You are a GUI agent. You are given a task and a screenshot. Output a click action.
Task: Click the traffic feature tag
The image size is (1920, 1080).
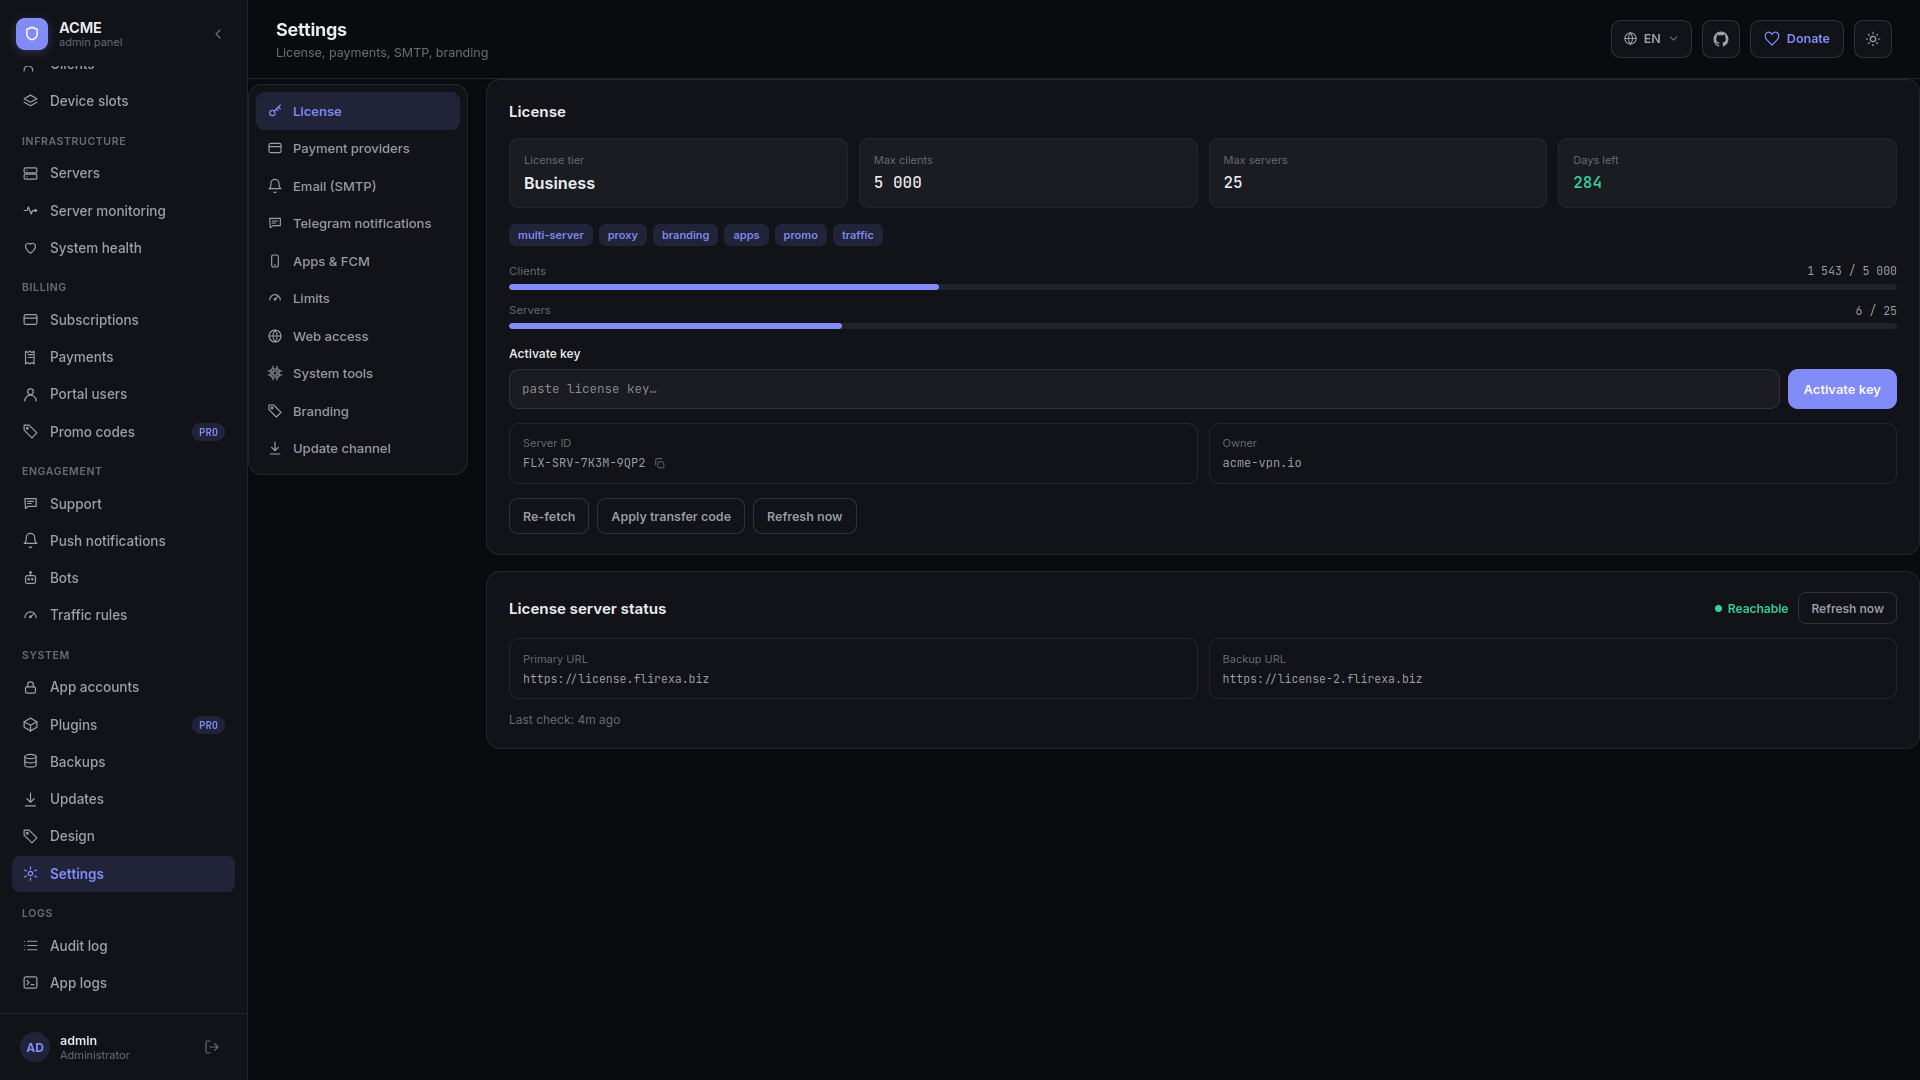[858, 235]
